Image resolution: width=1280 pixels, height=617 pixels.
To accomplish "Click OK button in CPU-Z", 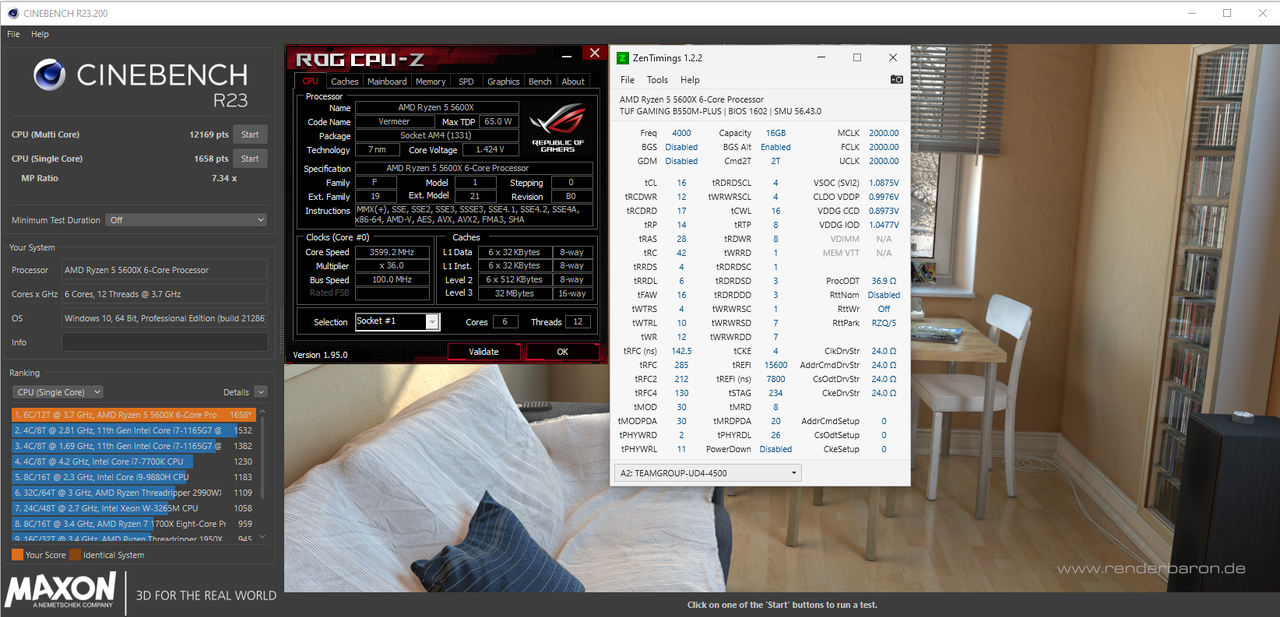I will [562, 352].
